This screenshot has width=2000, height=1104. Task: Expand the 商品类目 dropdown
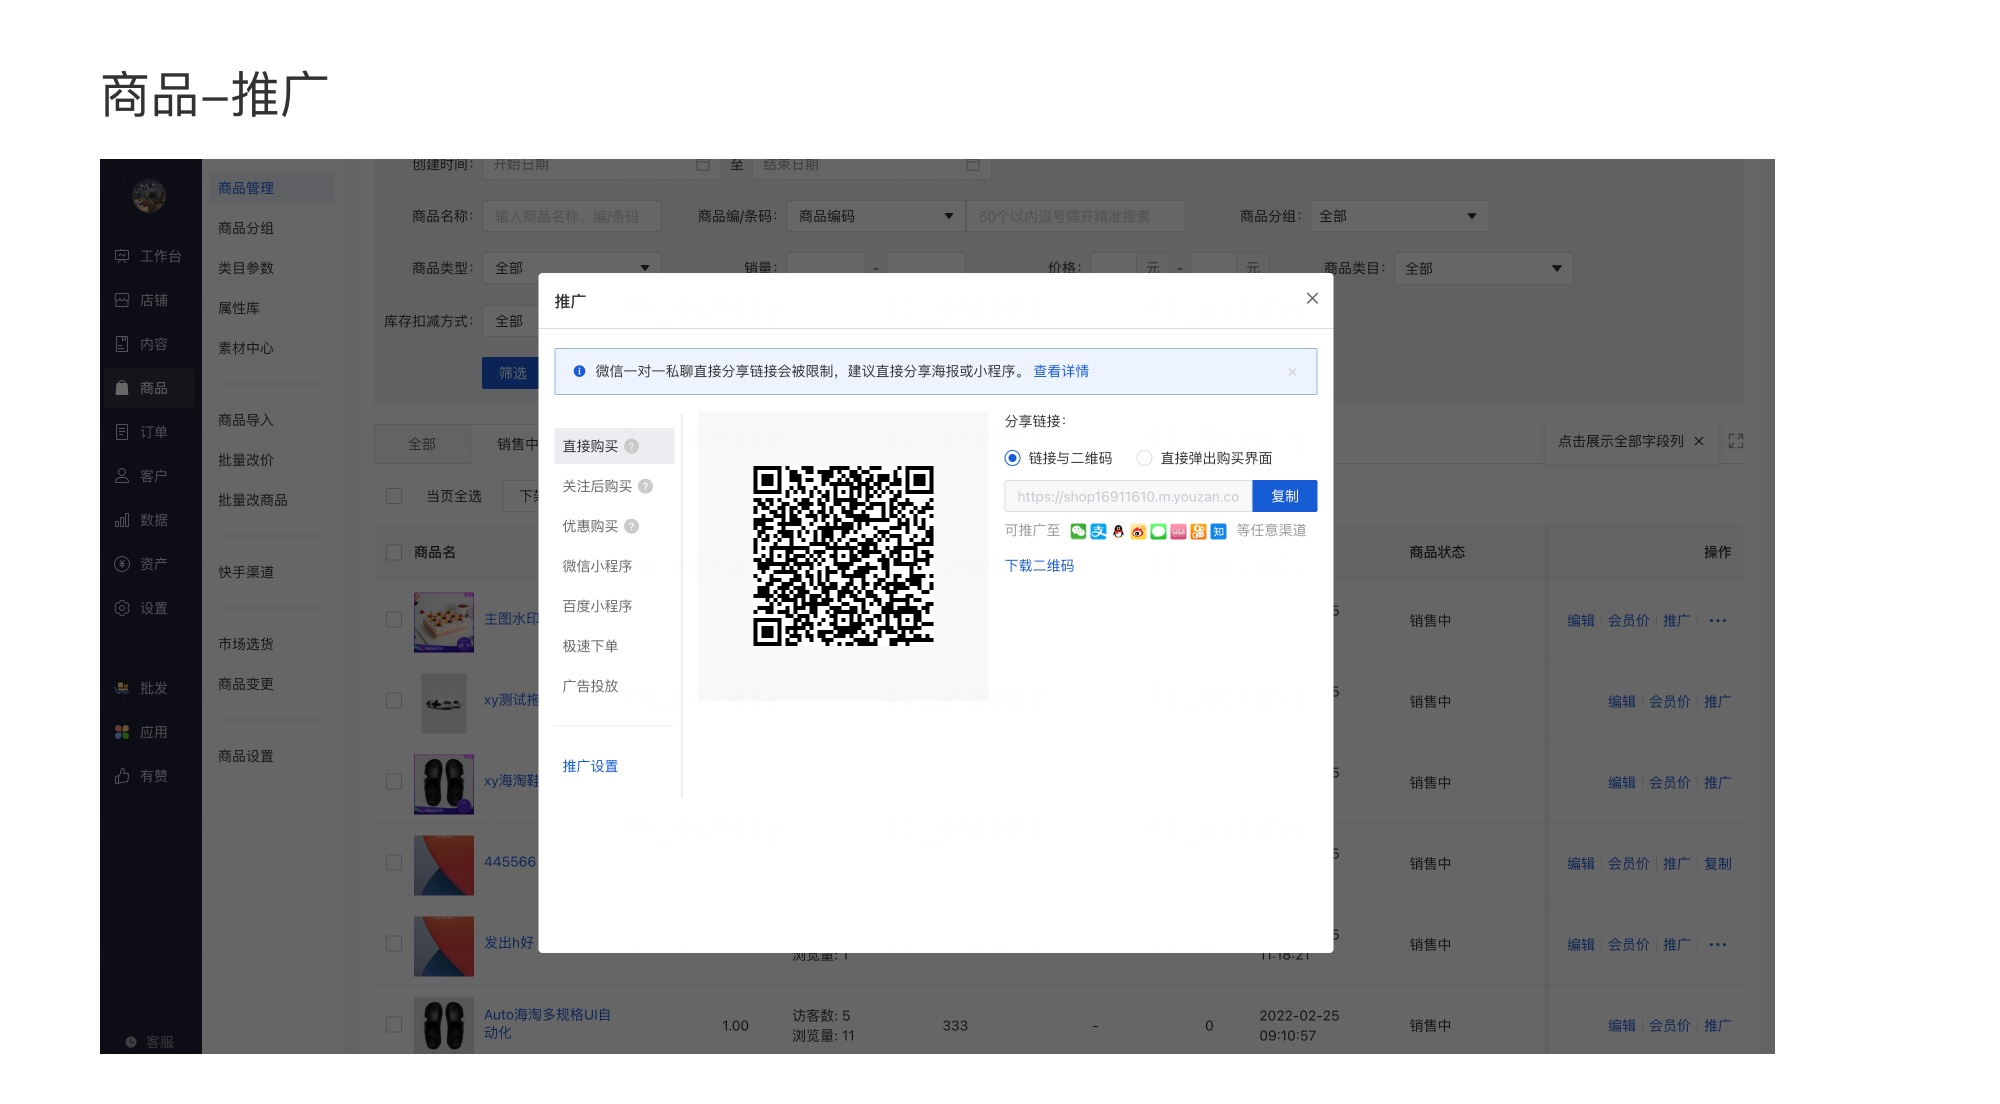tap(1483, 268)
